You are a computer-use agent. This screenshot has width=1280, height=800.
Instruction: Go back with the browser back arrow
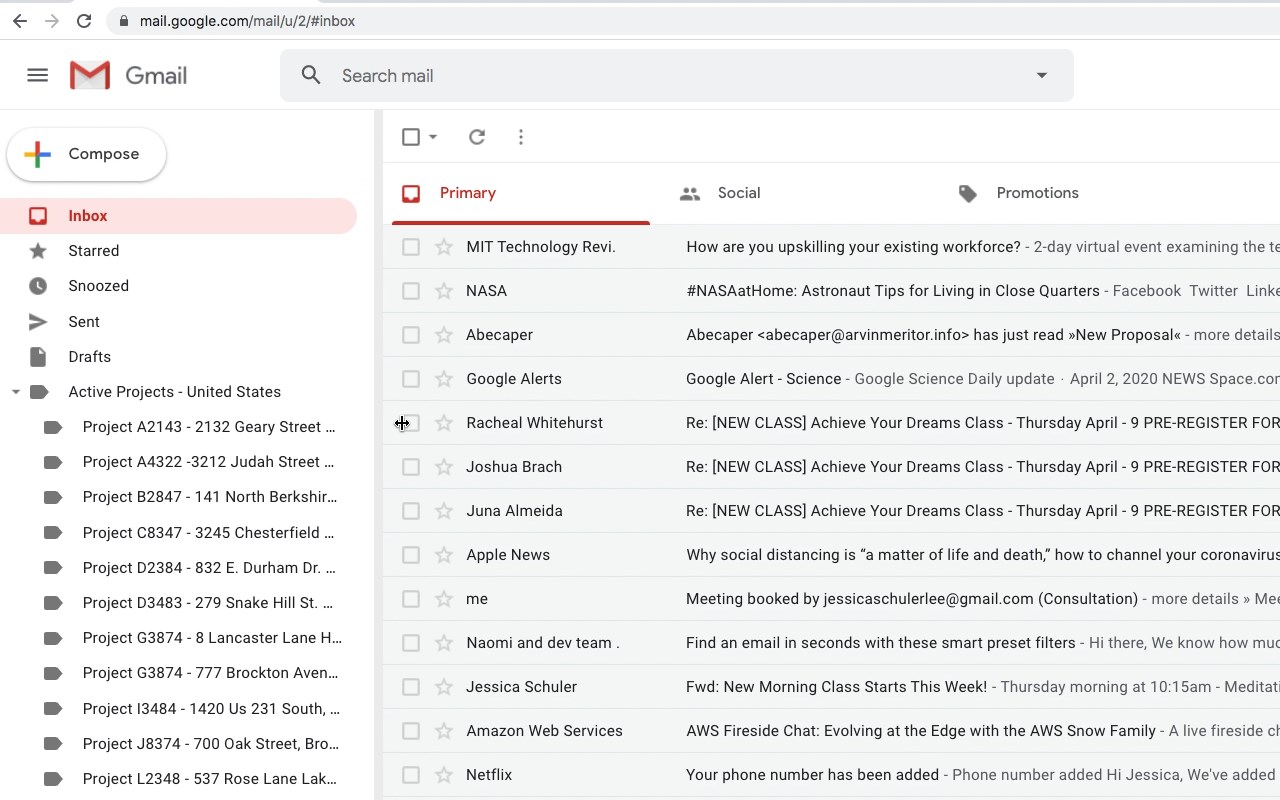coord(20,20)
